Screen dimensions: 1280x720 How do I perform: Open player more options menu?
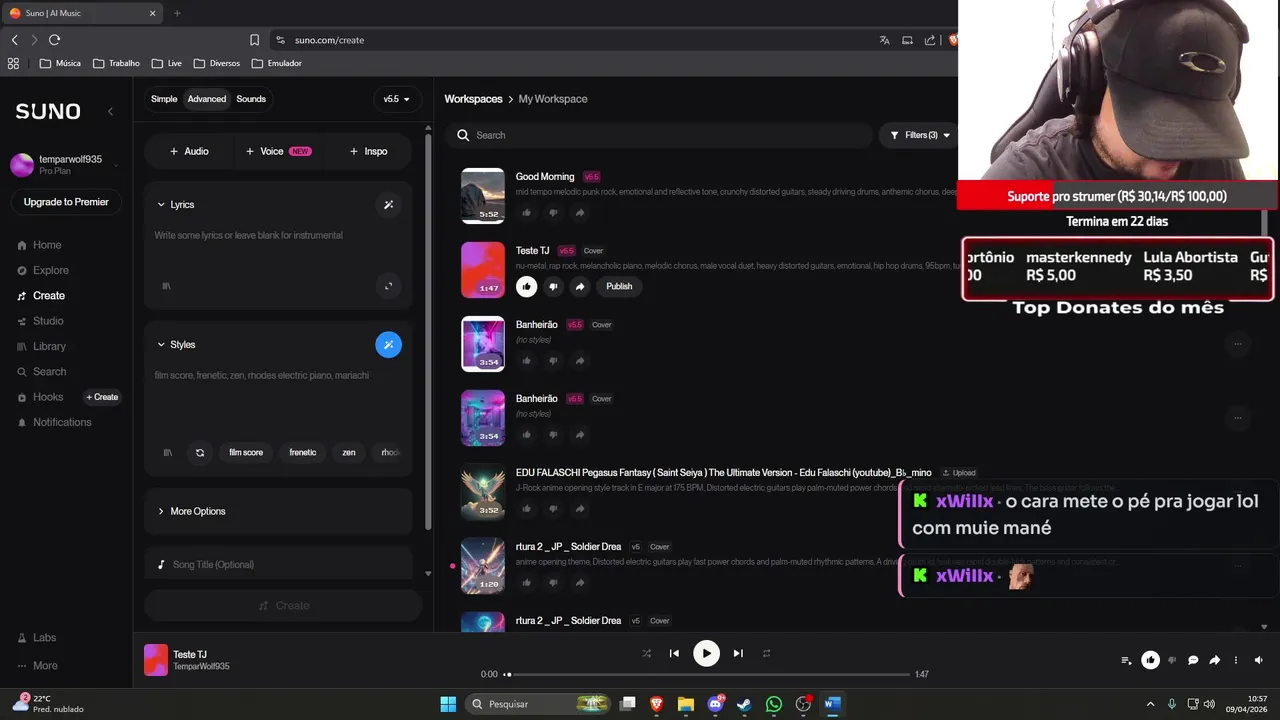(1236, 660)
